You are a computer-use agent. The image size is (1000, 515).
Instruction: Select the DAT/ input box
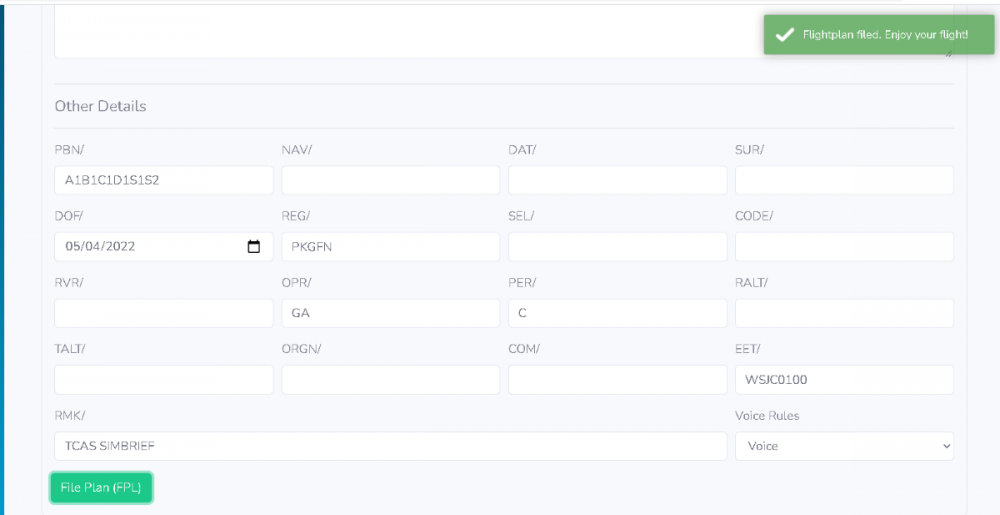click(617, 180)
